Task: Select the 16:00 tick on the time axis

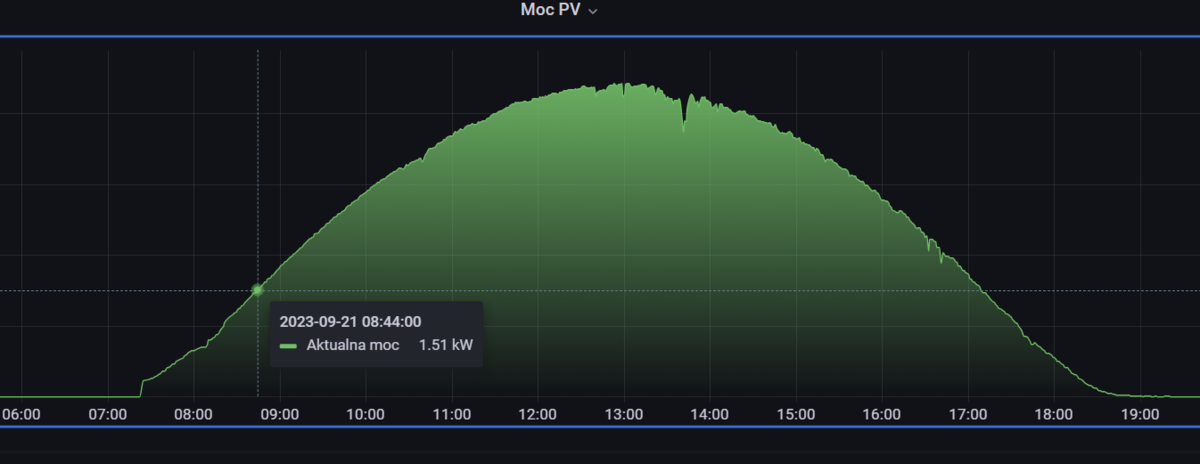Action: click(882, 414)
